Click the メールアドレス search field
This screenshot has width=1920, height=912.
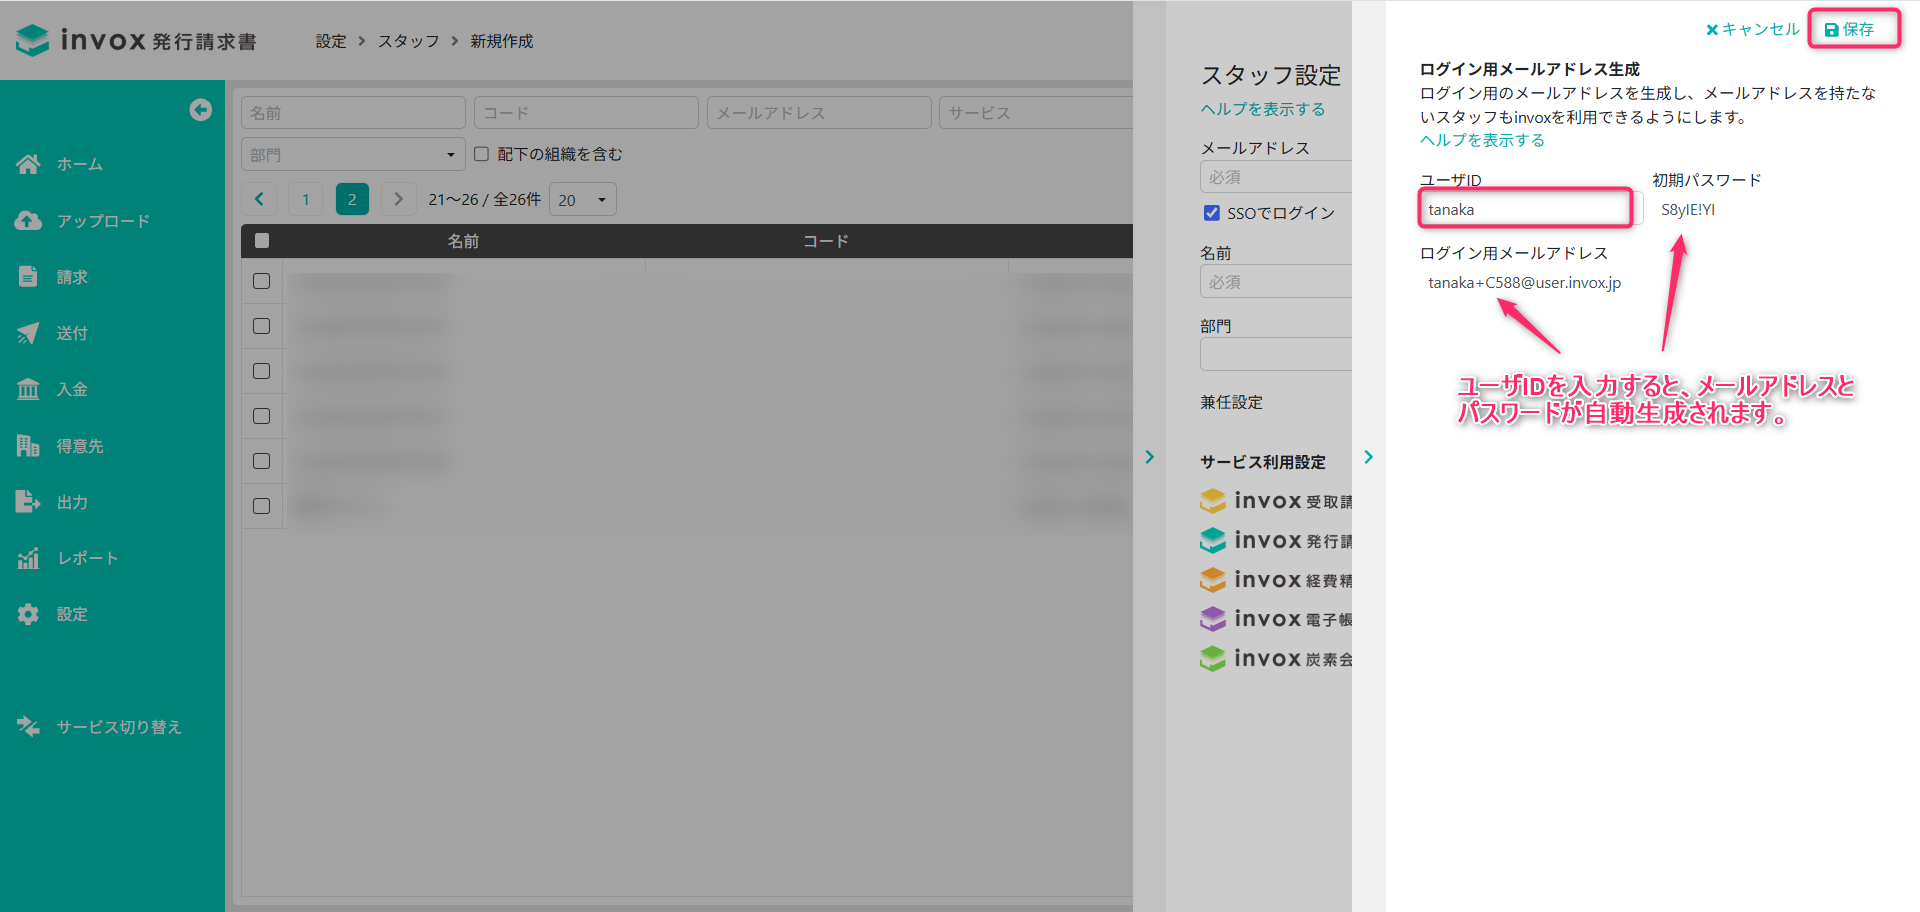[819, 113]
